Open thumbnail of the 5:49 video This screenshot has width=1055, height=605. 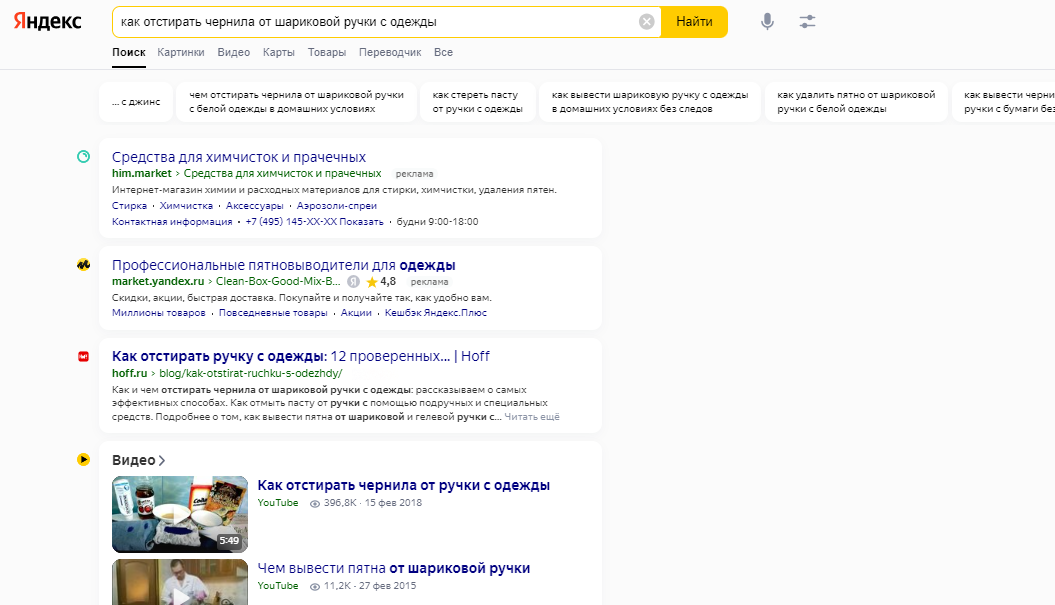click(180, 514)
